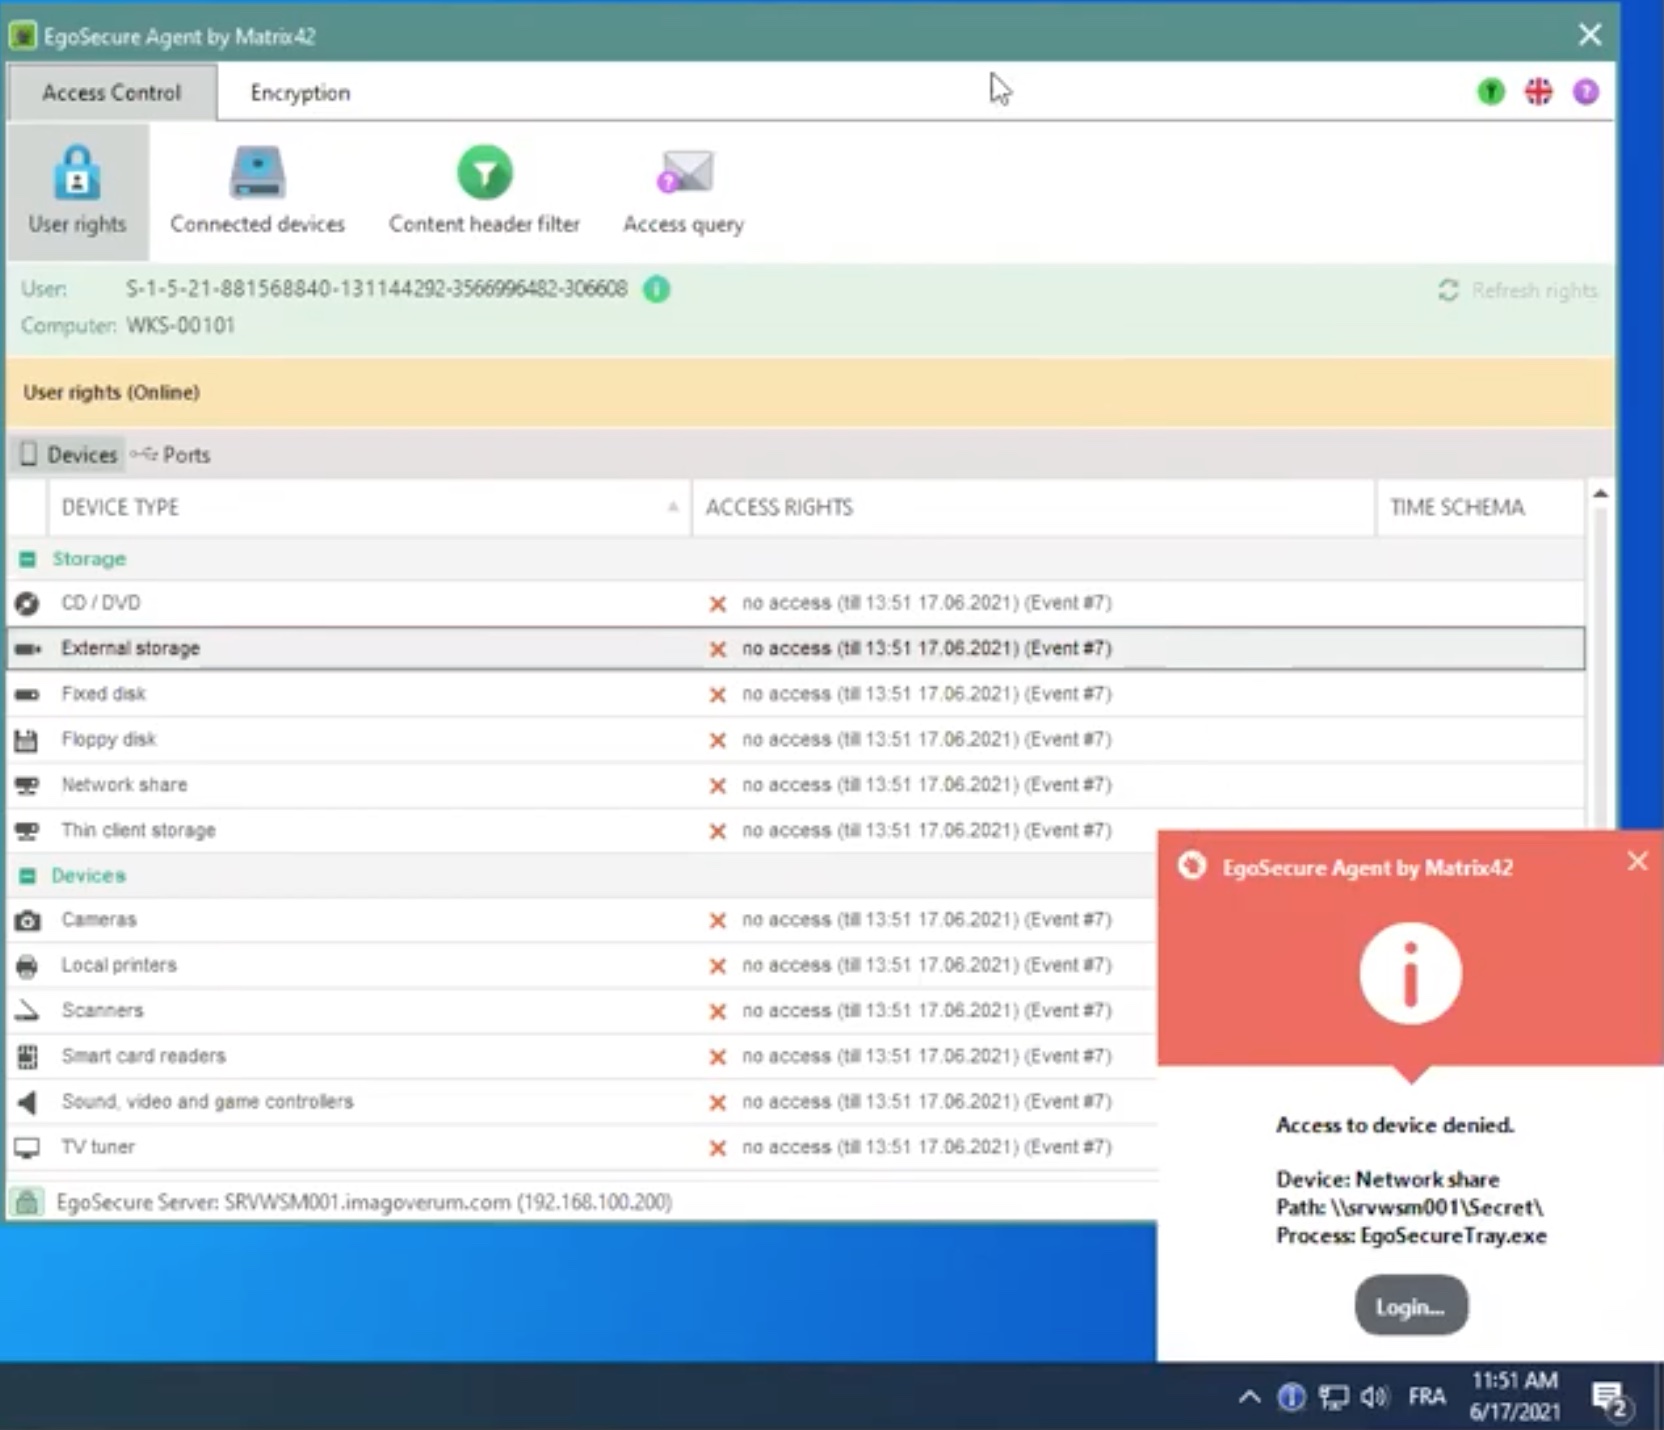This screenshot has height=1430, width=1664.
Task: Select the Devices sub-tab
Action: [x=69, y=455]
